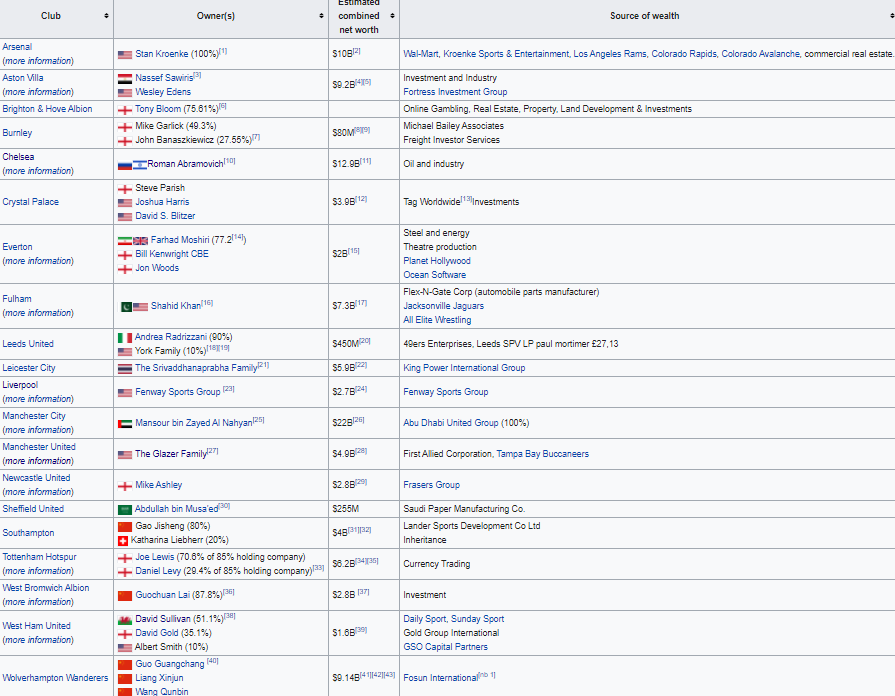The width and height of the screenshot is (895, 696).
Task: Click the UAE flag beside Mansour bin Zayed
Action: click(125, 423)
